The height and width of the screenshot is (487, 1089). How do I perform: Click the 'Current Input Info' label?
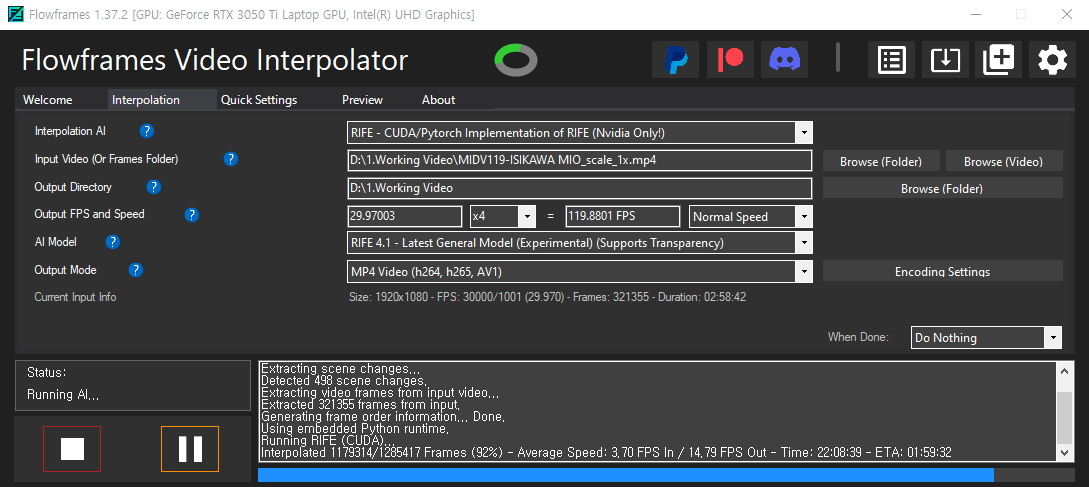pos(75,297)
